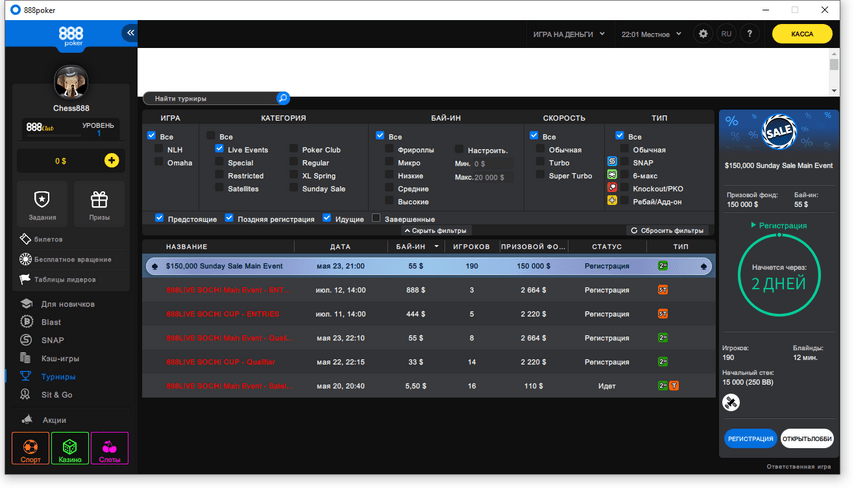854x489 pixels.
Task: Click the Бесплатное вращение wheel icon
Action: 25,259
